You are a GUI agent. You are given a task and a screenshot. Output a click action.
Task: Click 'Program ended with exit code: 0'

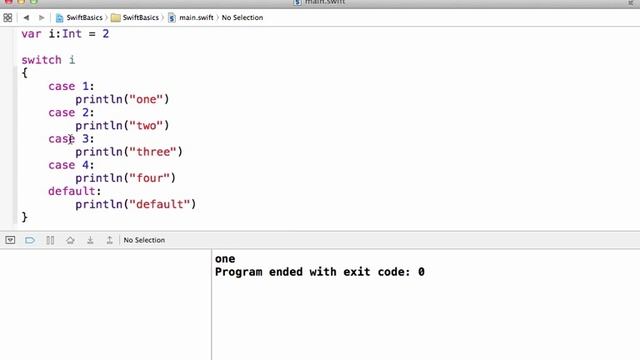[x=320, y=272]
